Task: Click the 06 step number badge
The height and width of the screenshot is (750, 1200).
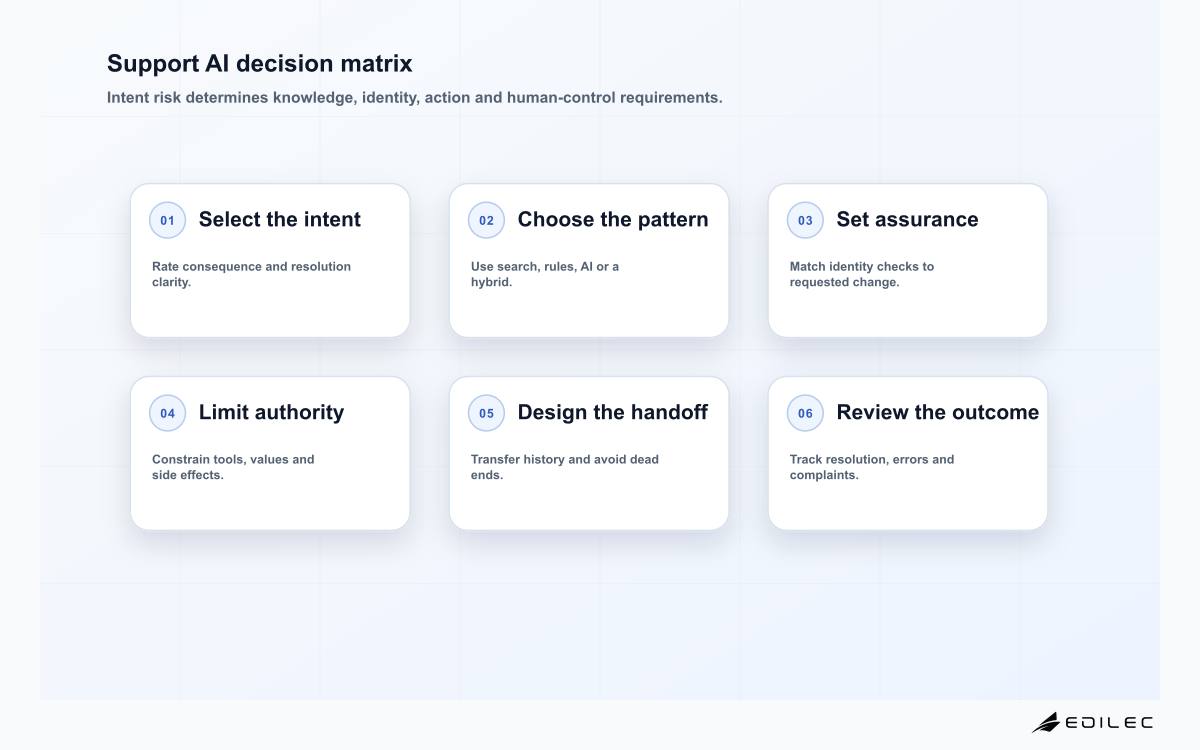Action: click(805, 413)
